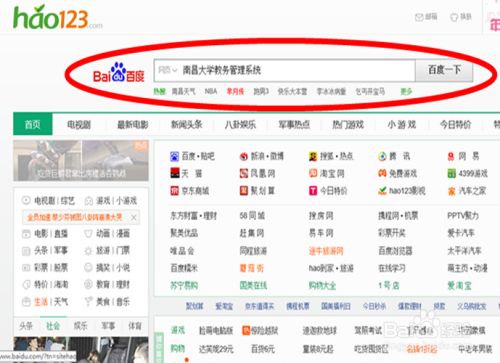Click the 新浪·微博 site icon
500x363 pixels.
[x=244, y=156]
